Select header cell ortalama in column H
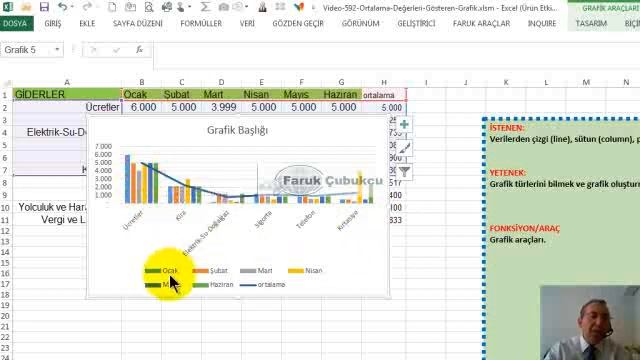Image resolution: width=640 pixels, height=360 pixels. click(384, 95)
